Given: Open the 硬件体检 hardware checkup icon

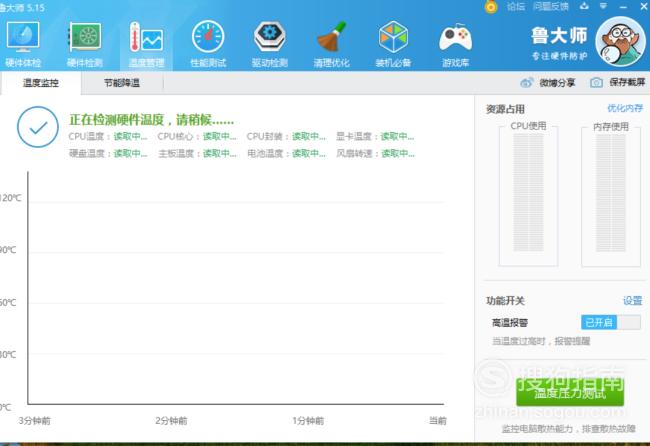Looking at the screenshot, I should (23, 37).
